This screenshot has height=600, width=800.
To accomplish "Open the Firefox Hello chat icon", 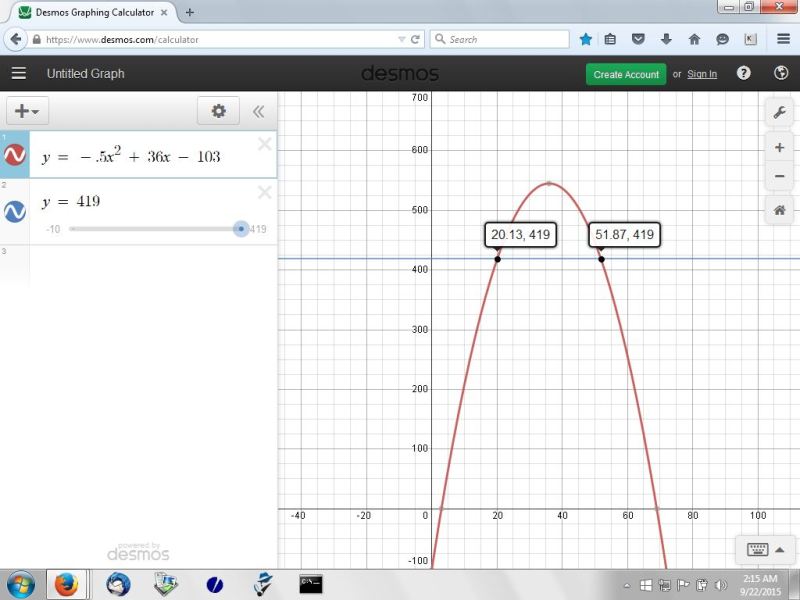I will point(722,39).
